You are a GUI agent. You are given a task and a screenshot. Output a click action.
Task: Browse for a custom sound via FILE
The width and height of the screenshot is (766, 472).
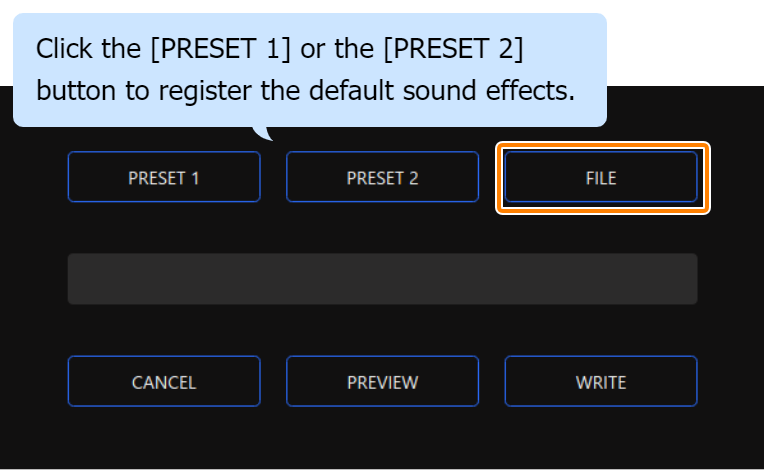(x=601, y=178)
